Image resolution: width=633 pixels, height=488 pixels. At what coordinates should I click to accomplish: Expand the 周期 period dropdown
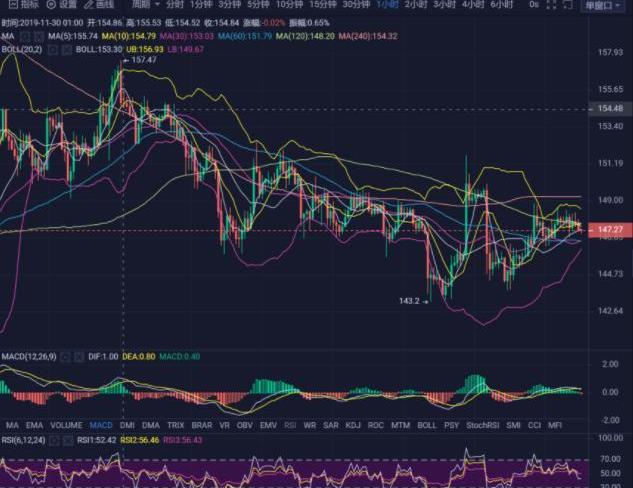click(144, 5)
